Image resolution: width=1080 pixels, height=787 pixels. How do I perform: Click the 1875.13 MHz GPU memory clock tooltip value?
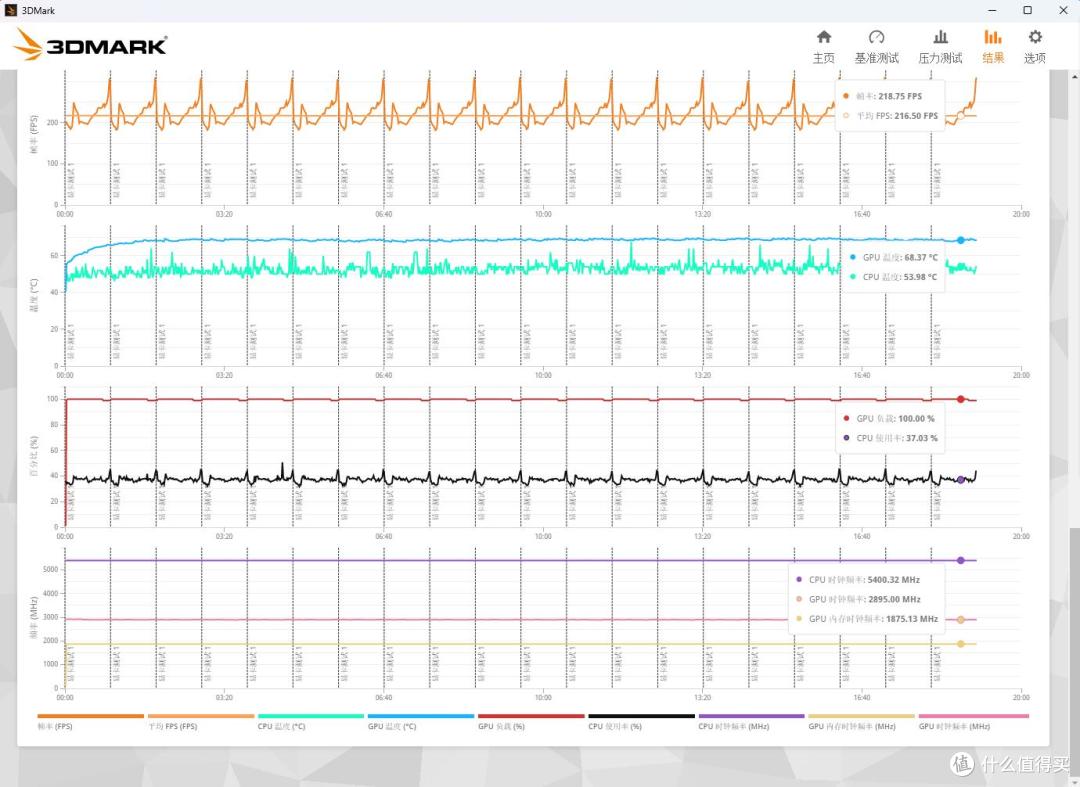point(912,618)
